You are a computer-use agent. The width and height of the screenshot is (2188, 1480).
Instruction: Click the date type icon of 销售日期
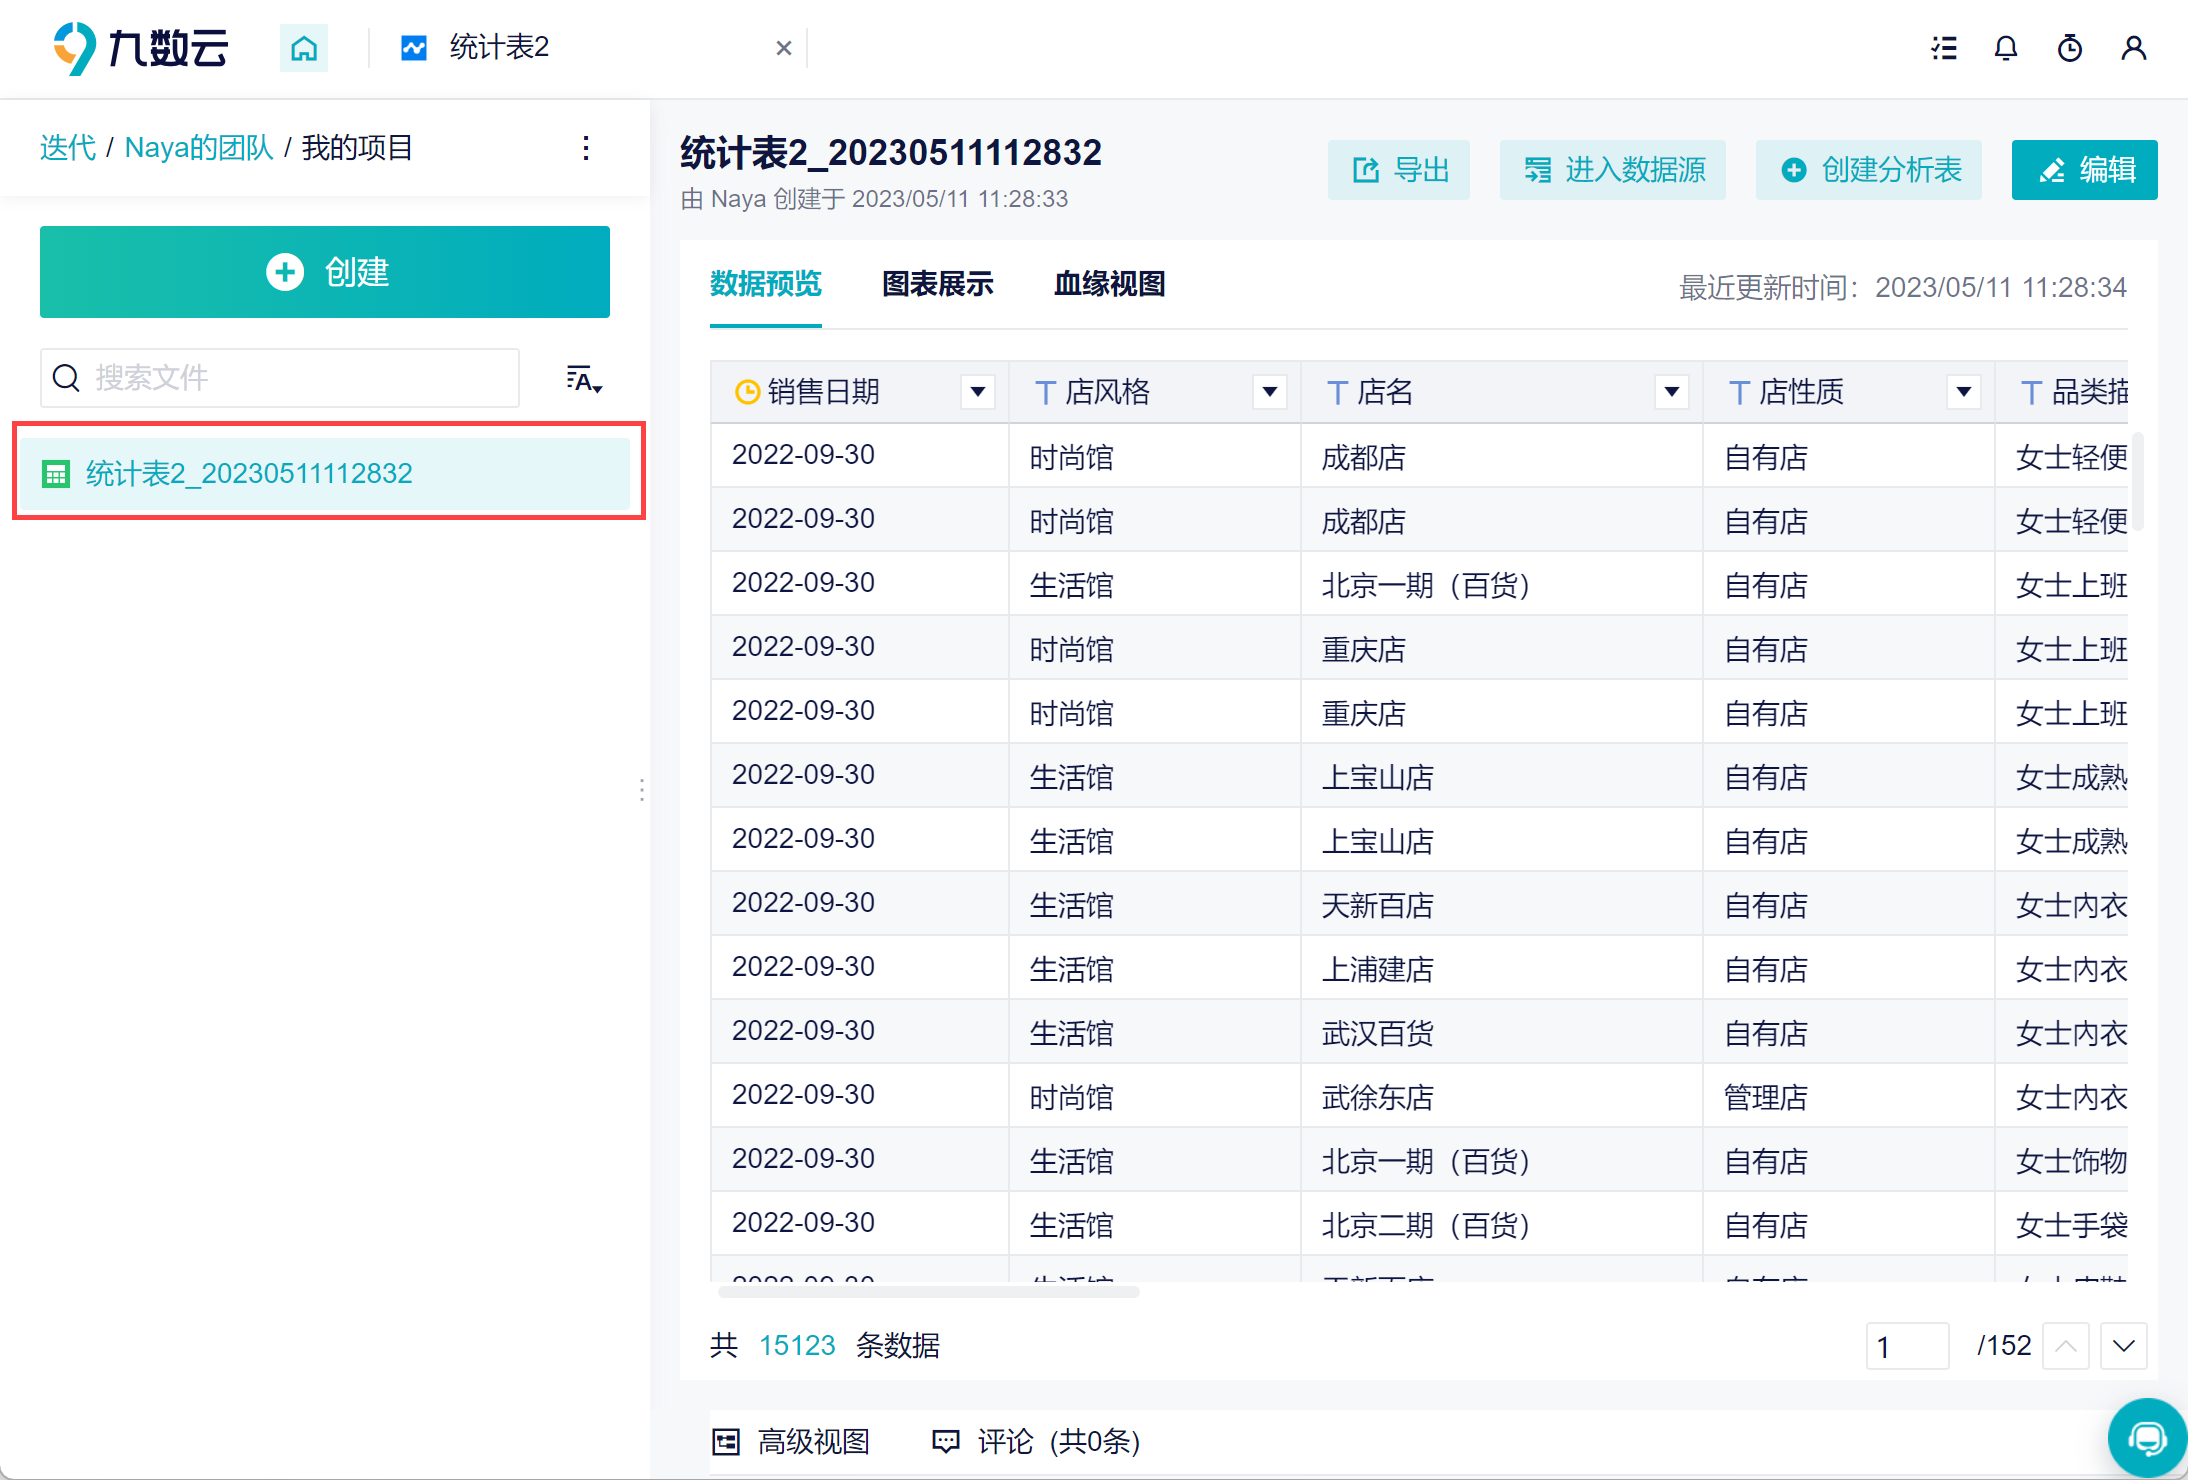pos(747,392)
